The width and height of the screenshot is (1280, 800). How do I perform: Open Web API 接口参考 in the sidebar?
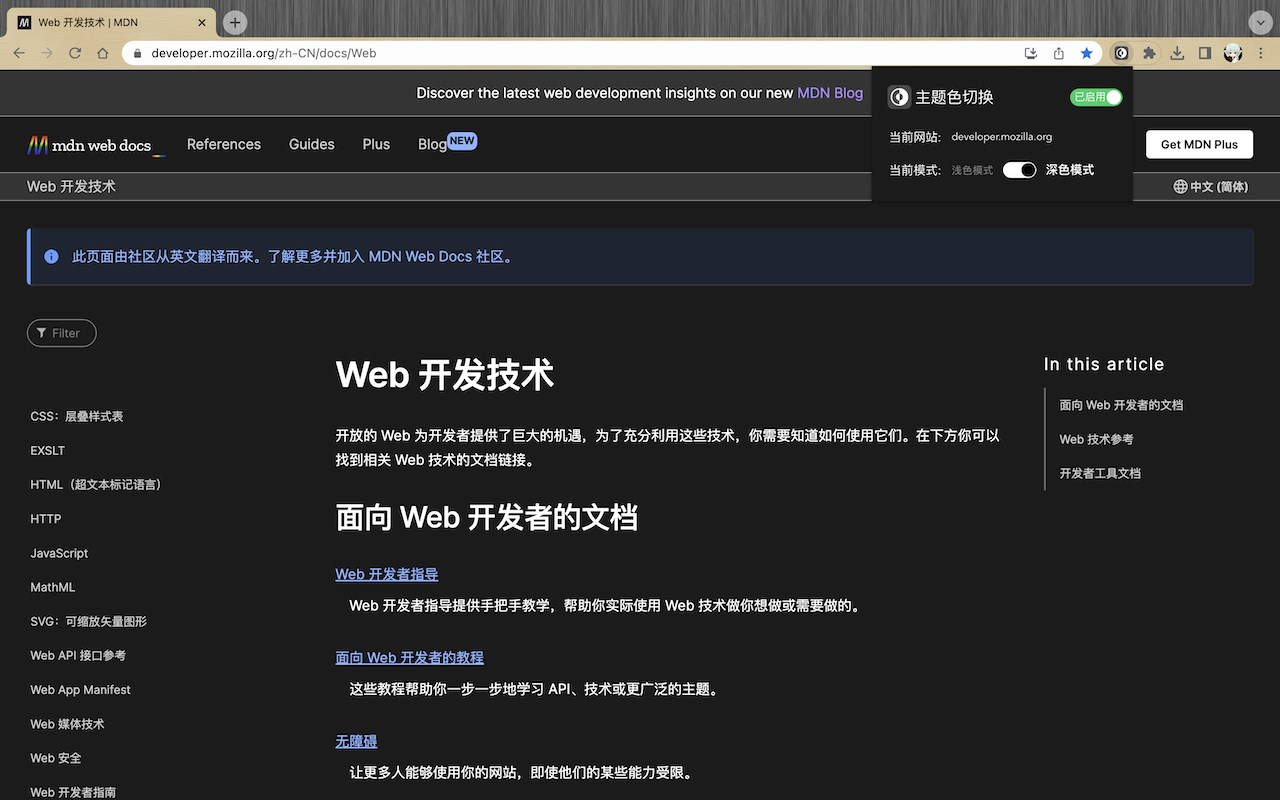tap(78, 656)
